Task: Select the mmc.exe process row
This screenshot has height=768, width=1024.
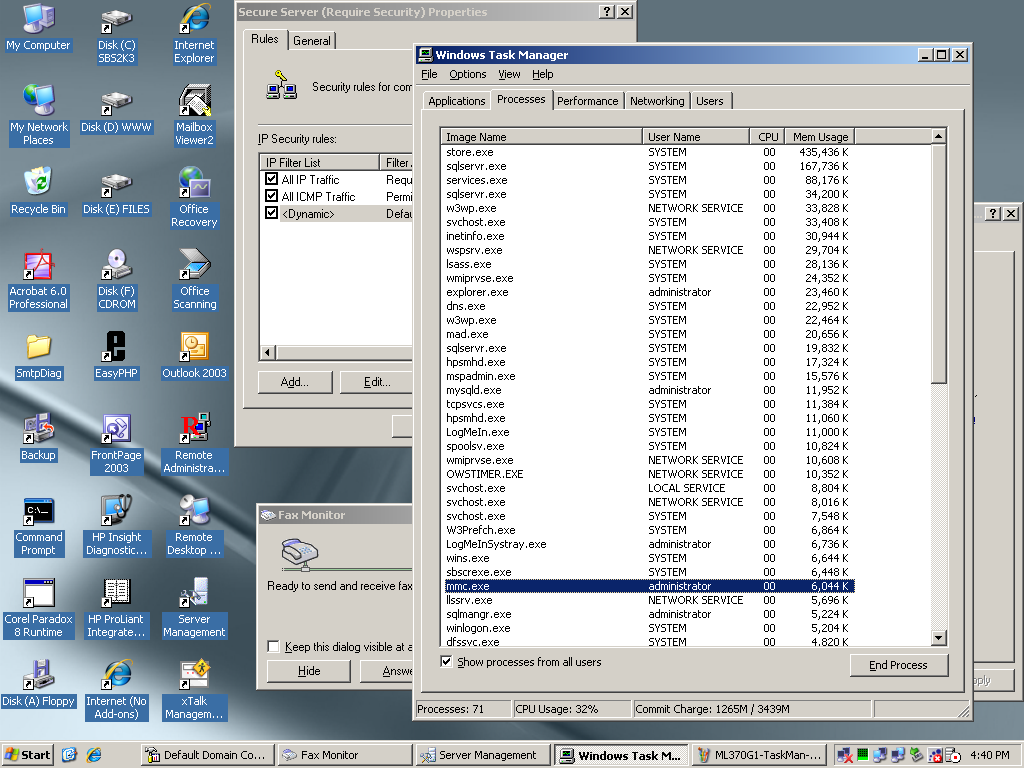Action: (648, 586)
